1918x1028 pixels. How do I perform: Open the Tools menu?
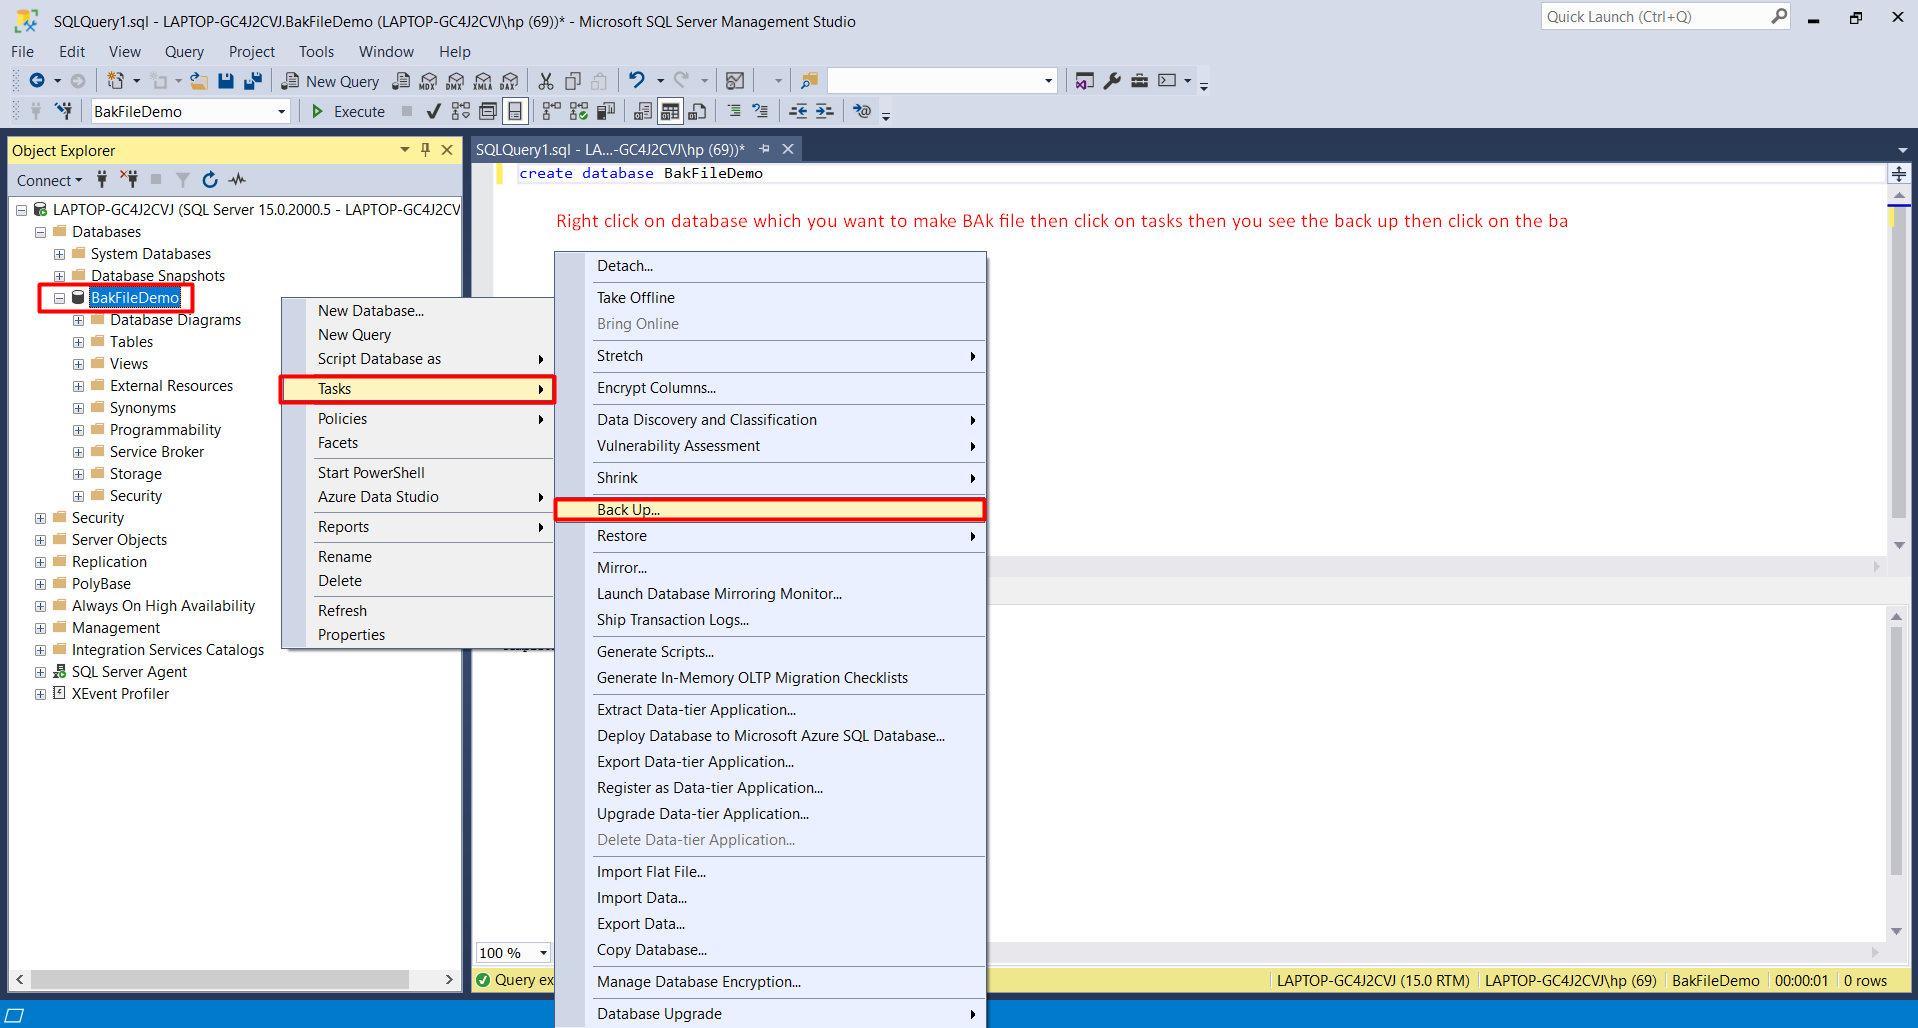(x=316, y=52)
